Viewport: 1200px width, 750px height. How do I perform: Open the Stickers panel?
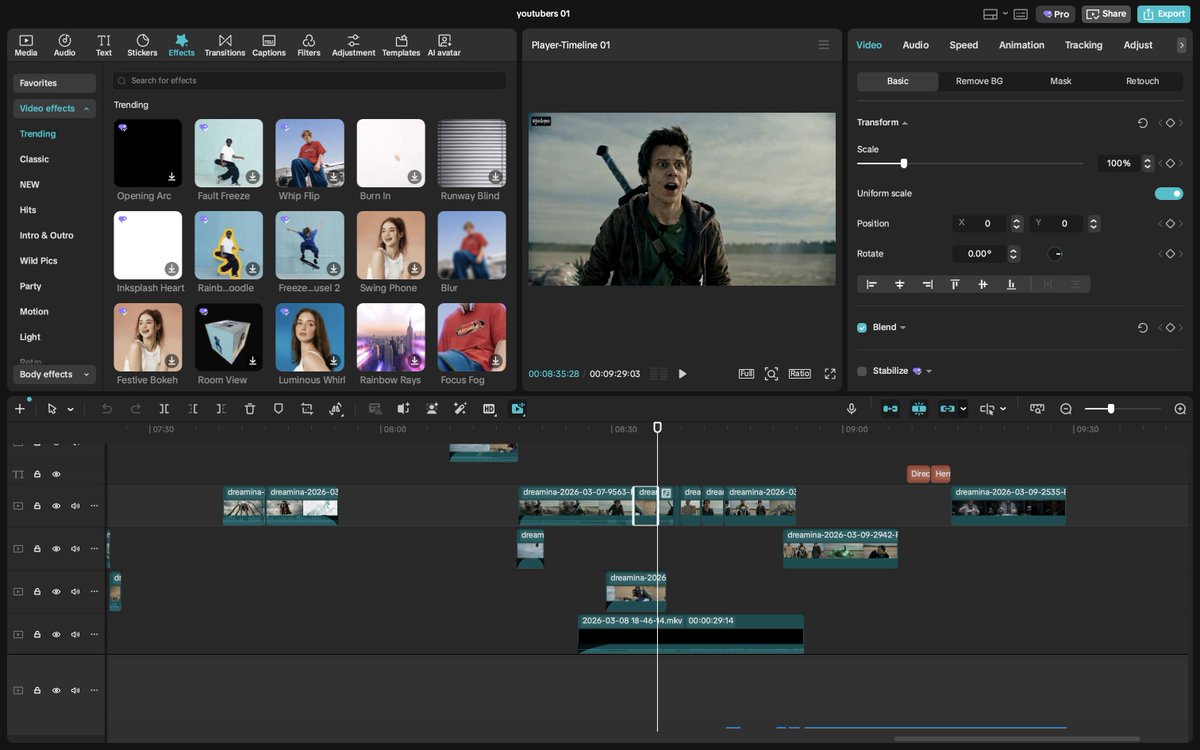pyautogui.click(x=142, y=45)
